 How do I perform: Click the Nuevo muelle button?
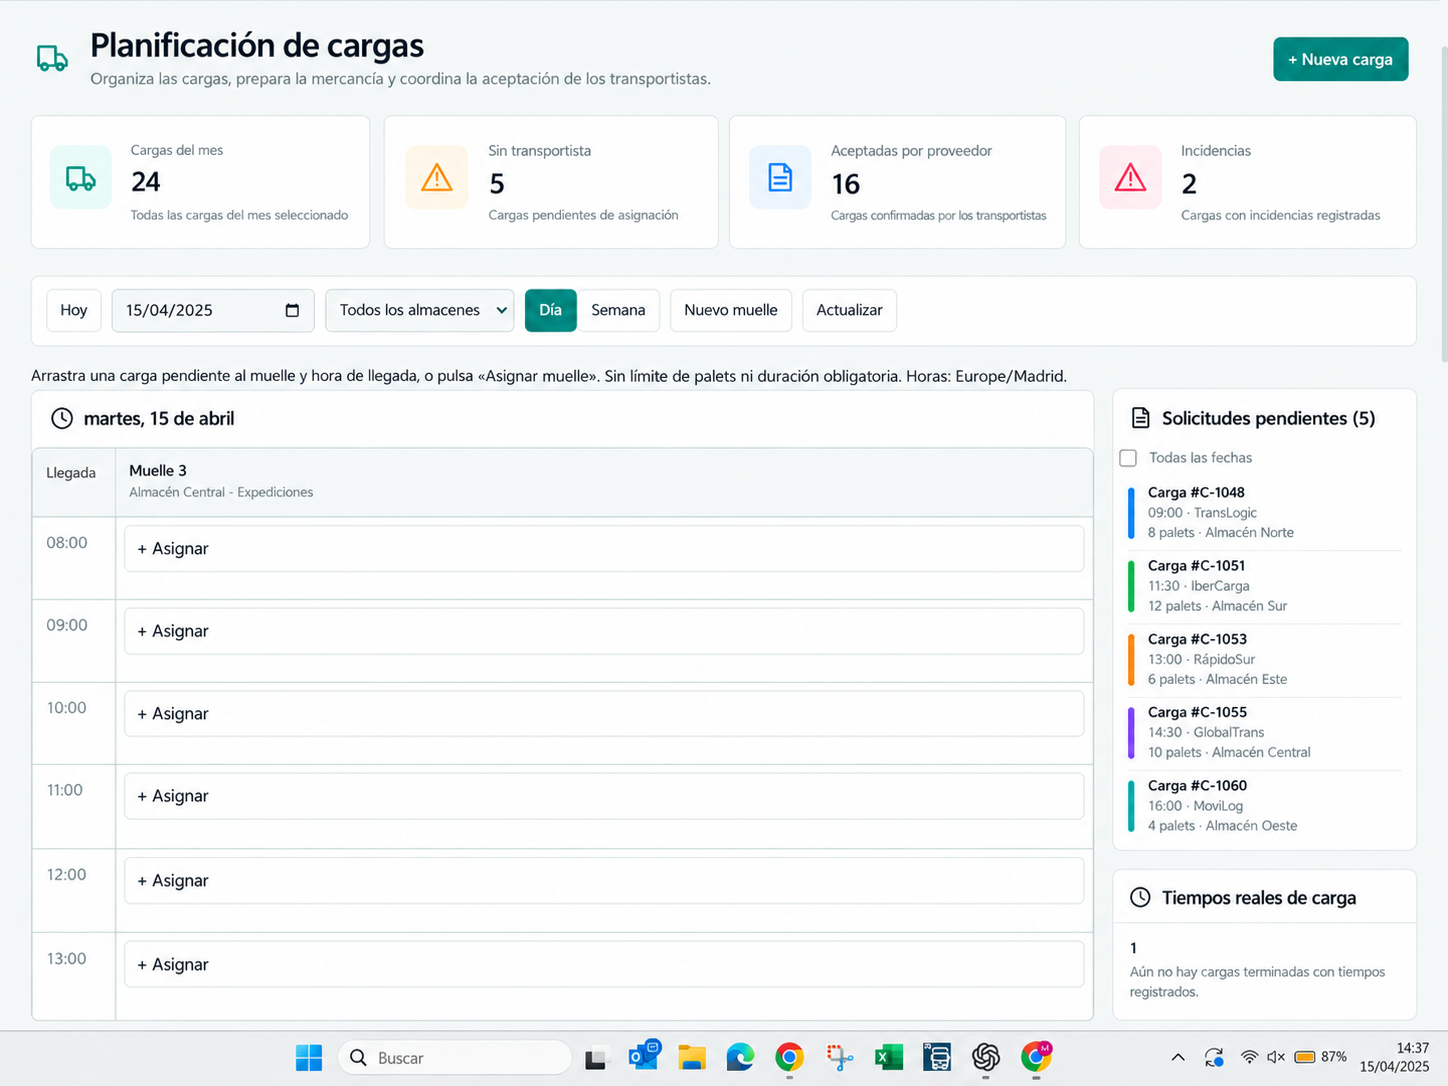coord(731,310)
